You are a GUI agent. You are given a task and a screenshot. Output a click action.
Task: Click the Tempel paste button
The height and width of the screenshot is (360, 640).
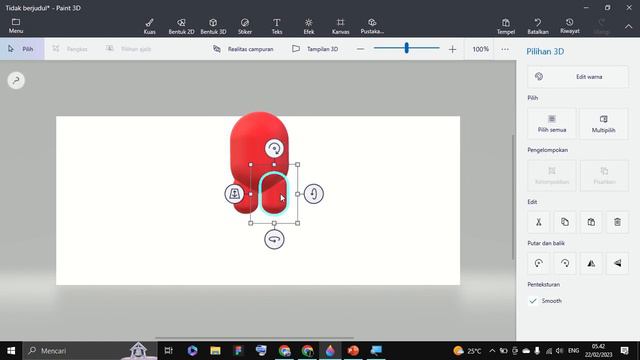pyautogui.click(x=506, y=26)
